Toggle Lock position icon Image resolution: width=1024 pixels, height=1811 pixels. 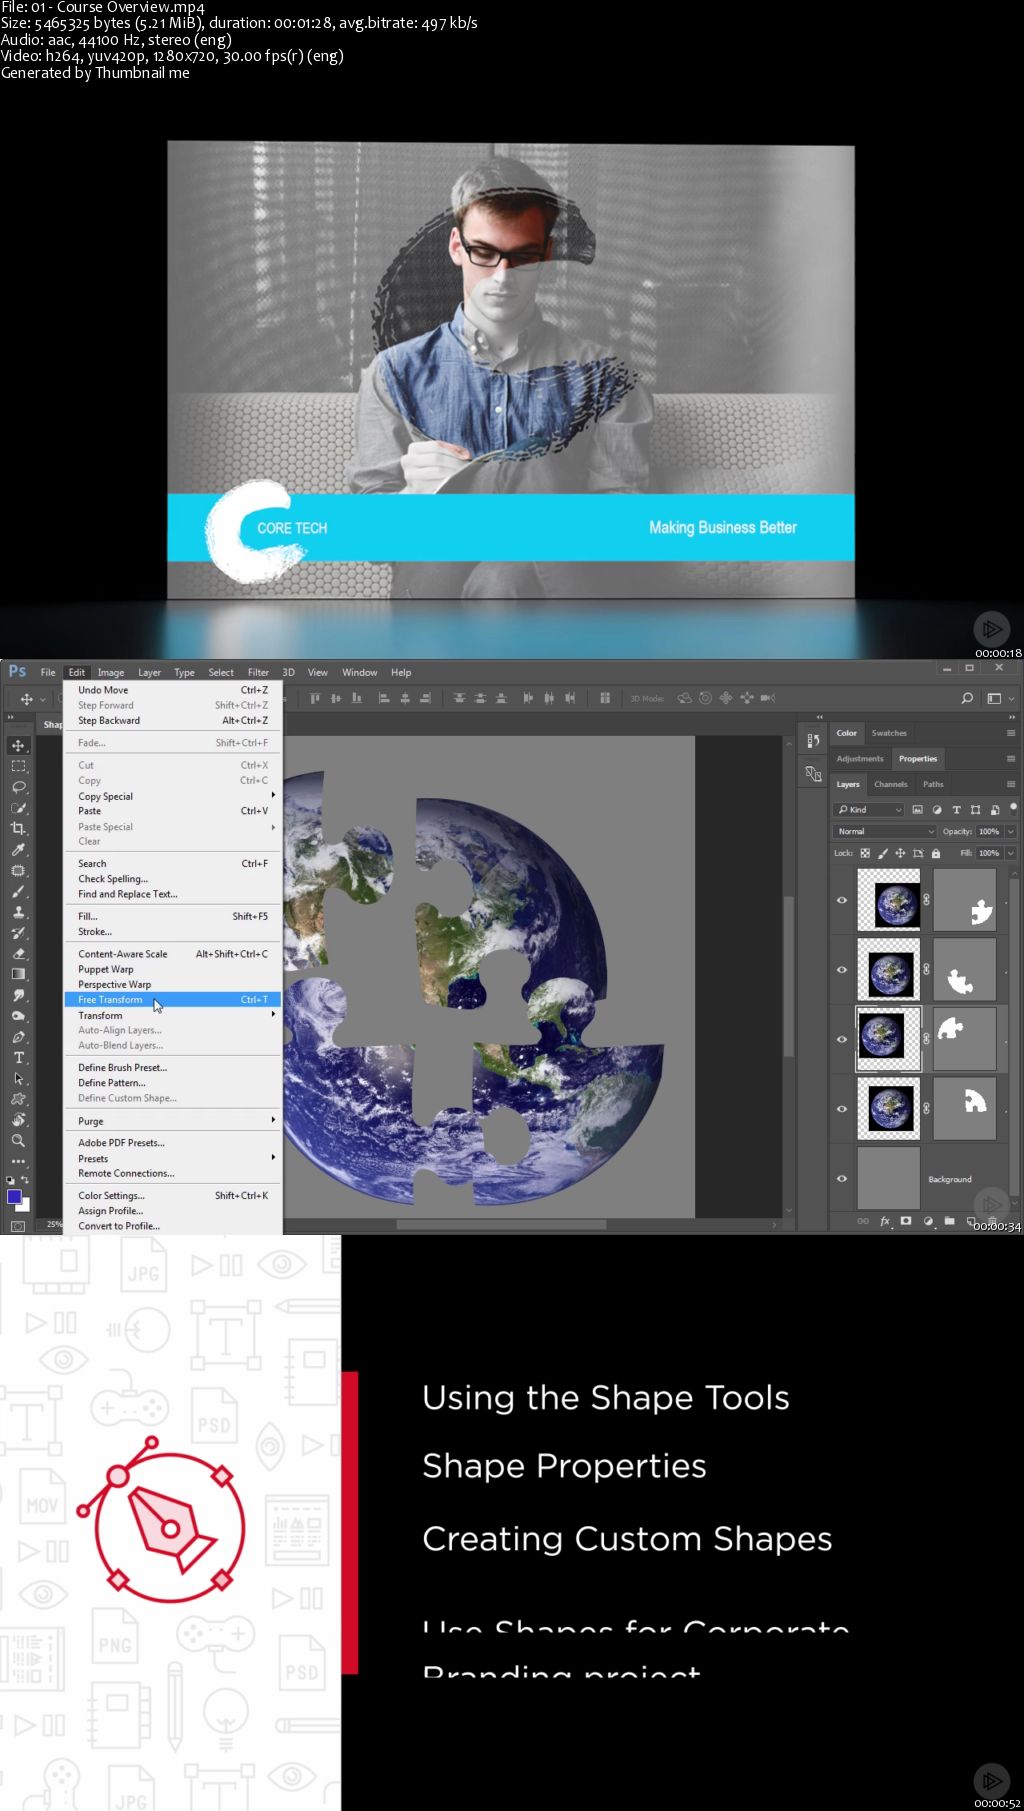tap(900, 853)
